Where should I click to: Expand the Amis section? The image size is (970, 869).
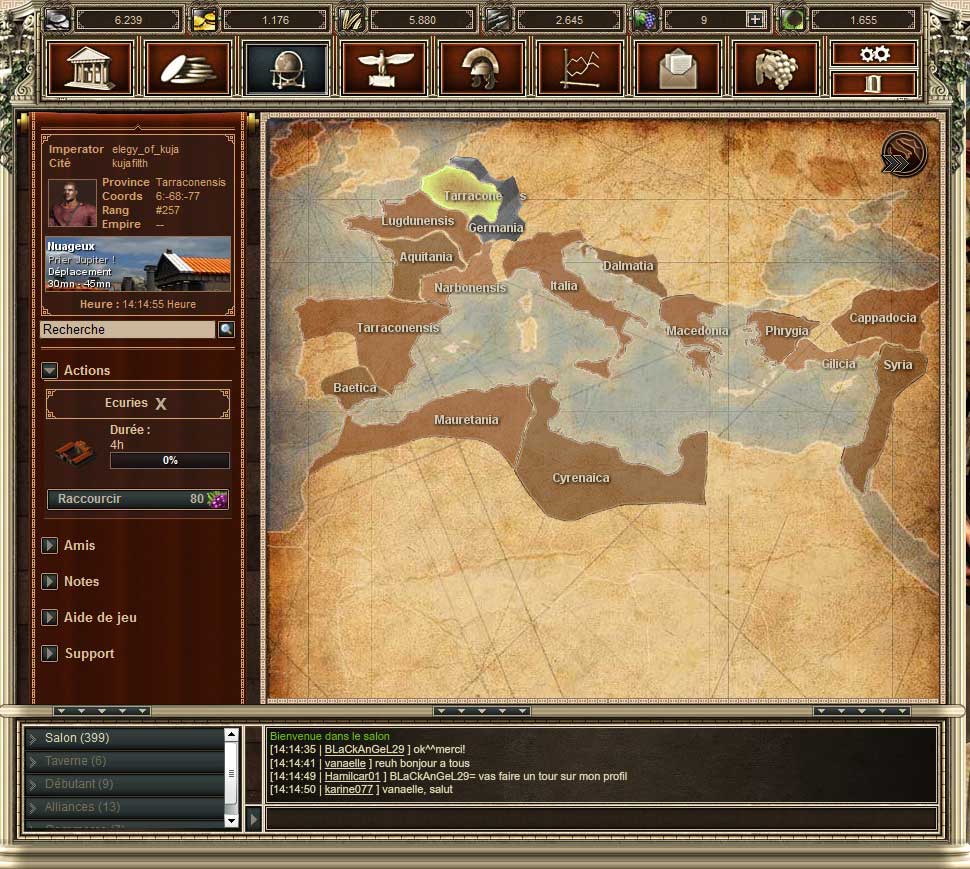click(x=50, y=546)
